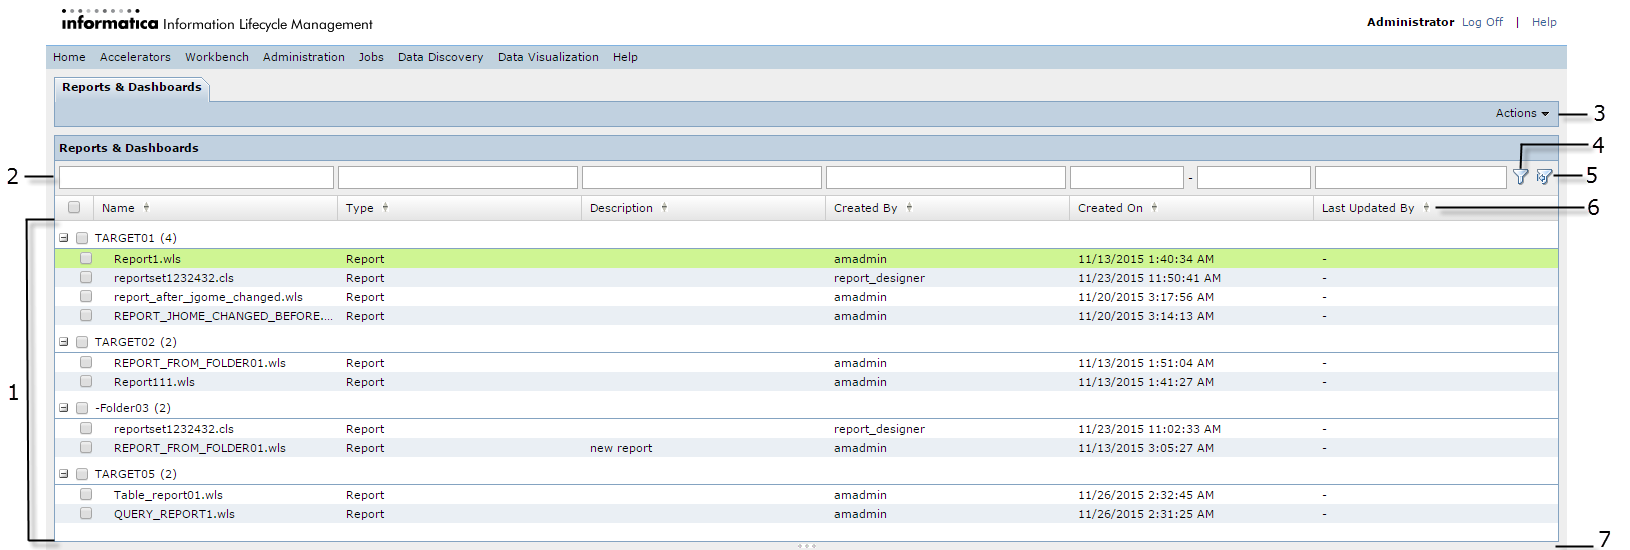Click the Created By sort arrows
The height and width of the screenshot is (550, 1630).
[909, 208]
